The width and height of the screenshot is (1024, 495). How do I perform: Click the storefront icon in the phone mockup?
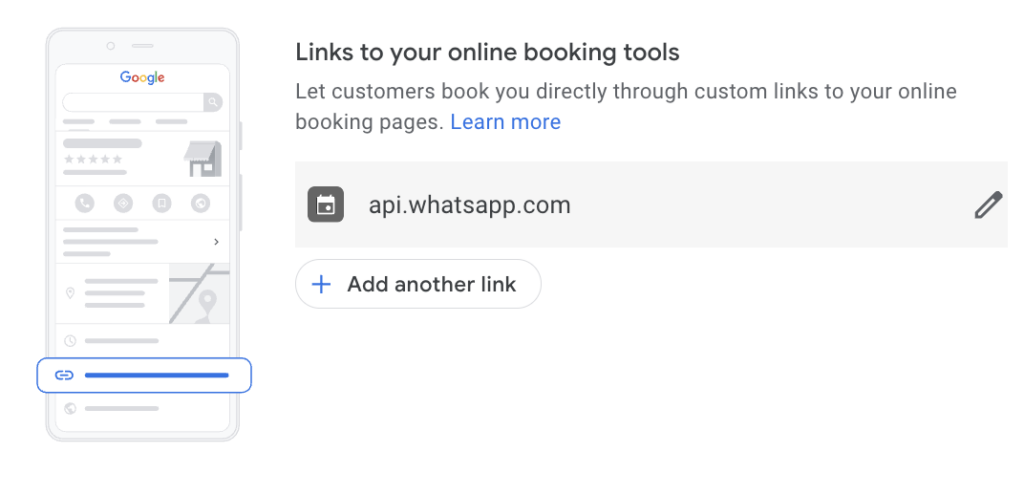pos(203,158)
